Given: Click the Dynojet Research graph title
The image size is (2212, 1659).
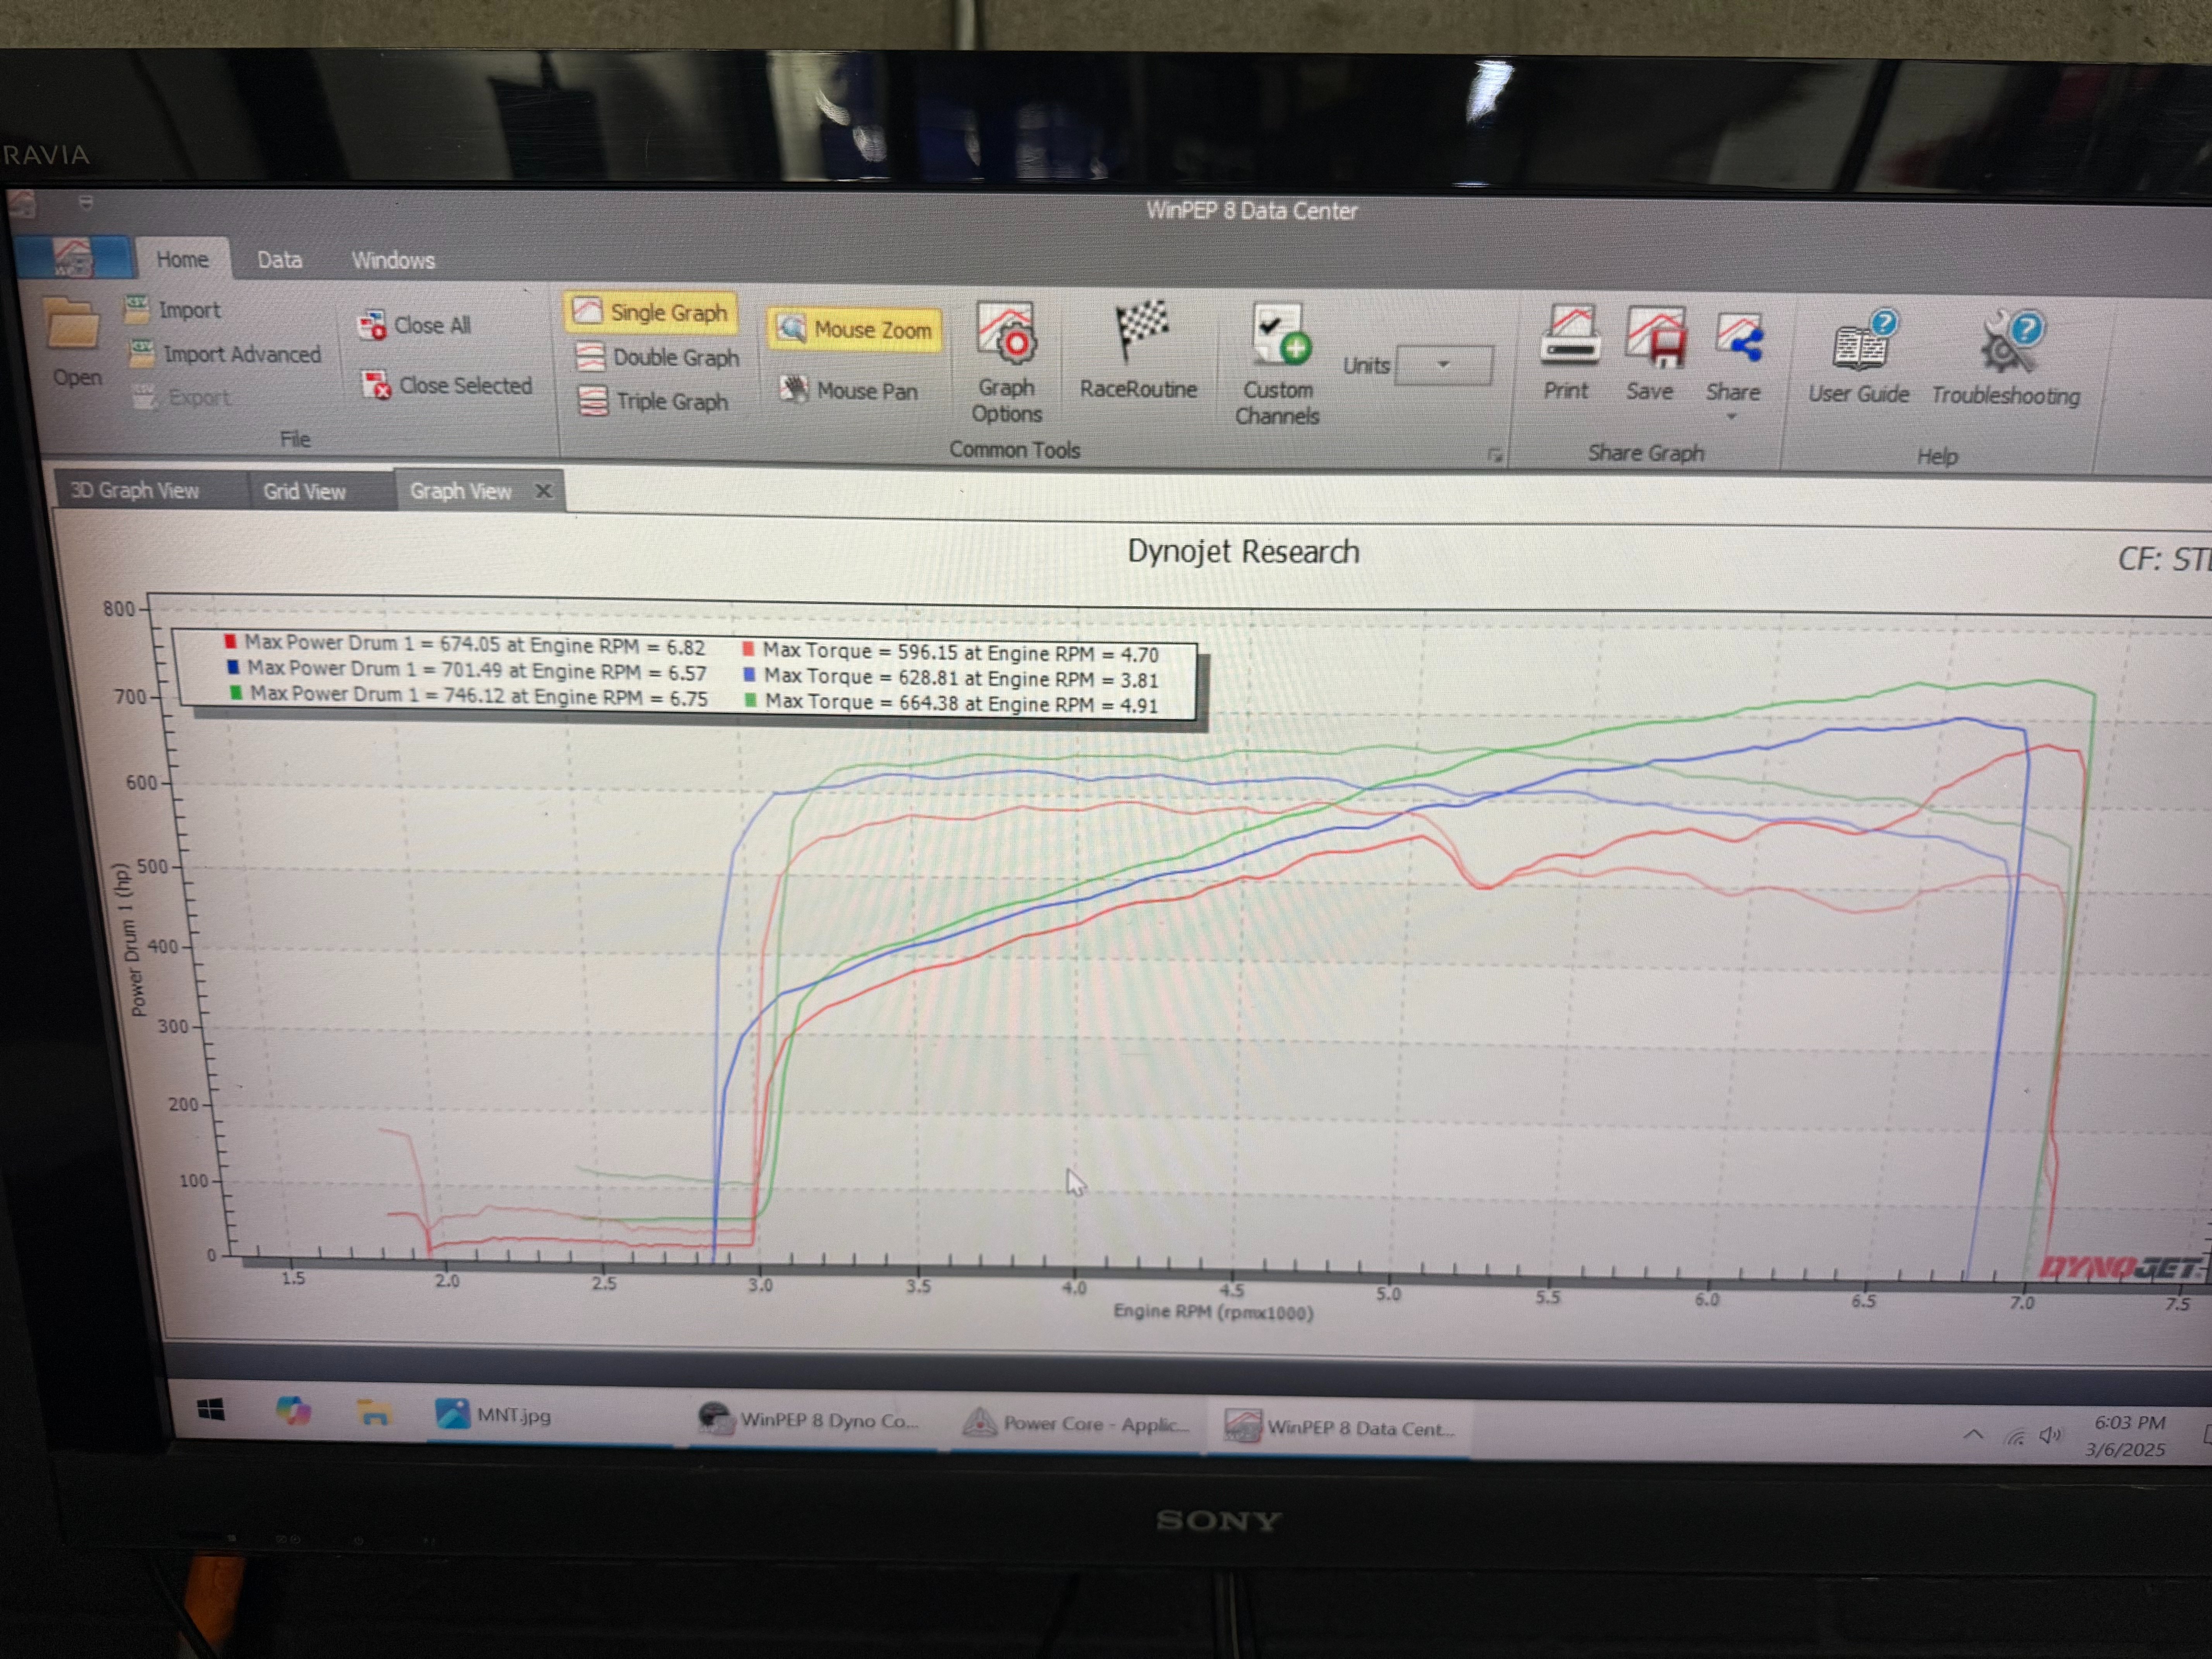Looking at the screenshot, I should [x=1243, y=551].
